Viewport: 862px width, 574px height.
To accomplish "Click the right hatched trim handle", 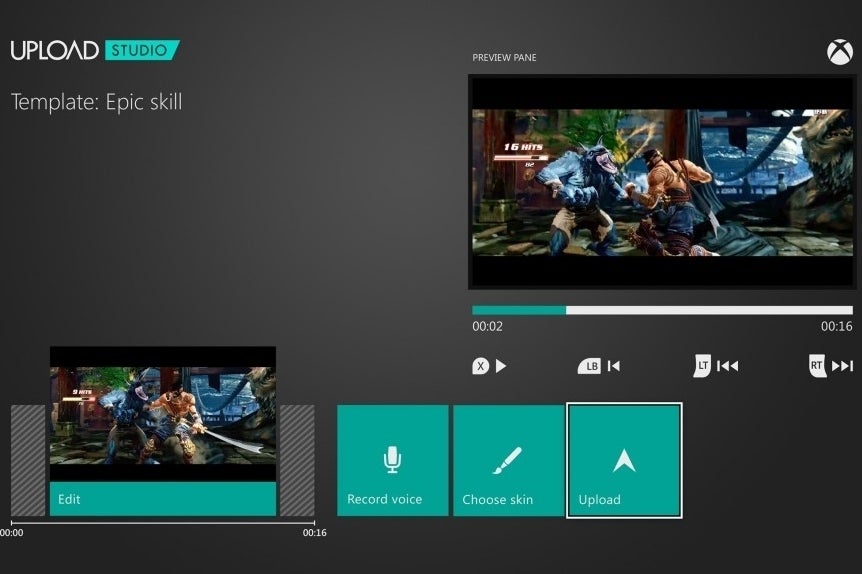I will (297, 461).
